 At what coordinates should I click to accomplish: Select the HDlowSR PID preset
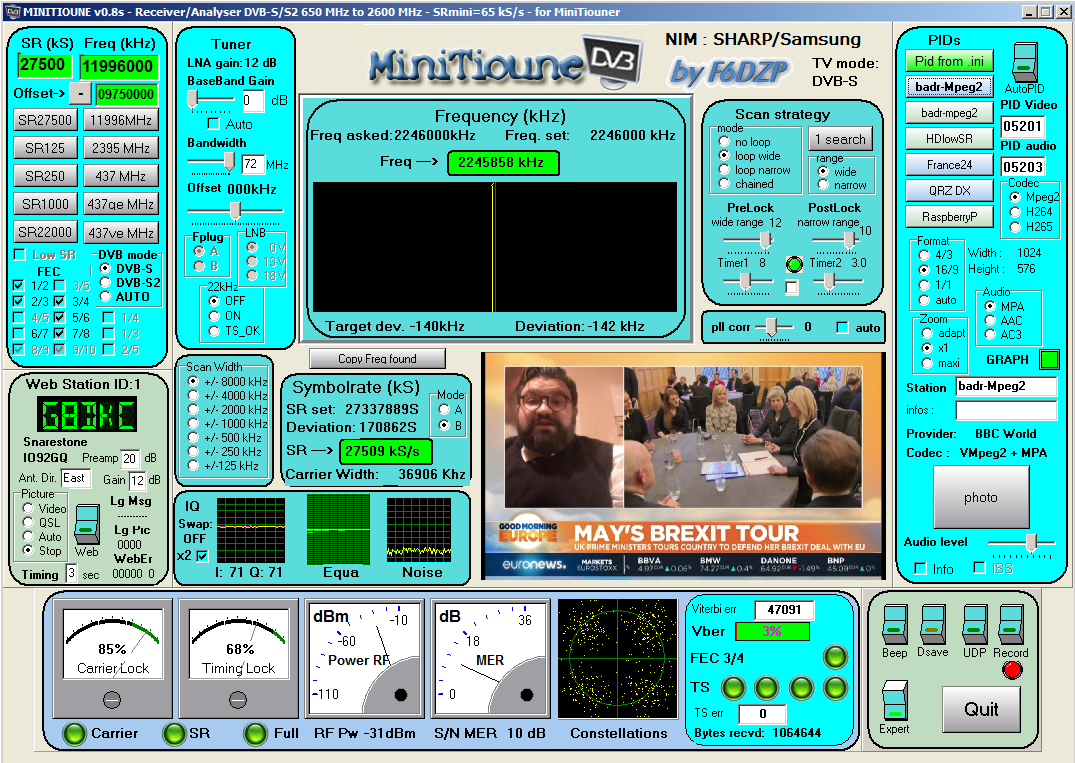click(x=949, y=138)
